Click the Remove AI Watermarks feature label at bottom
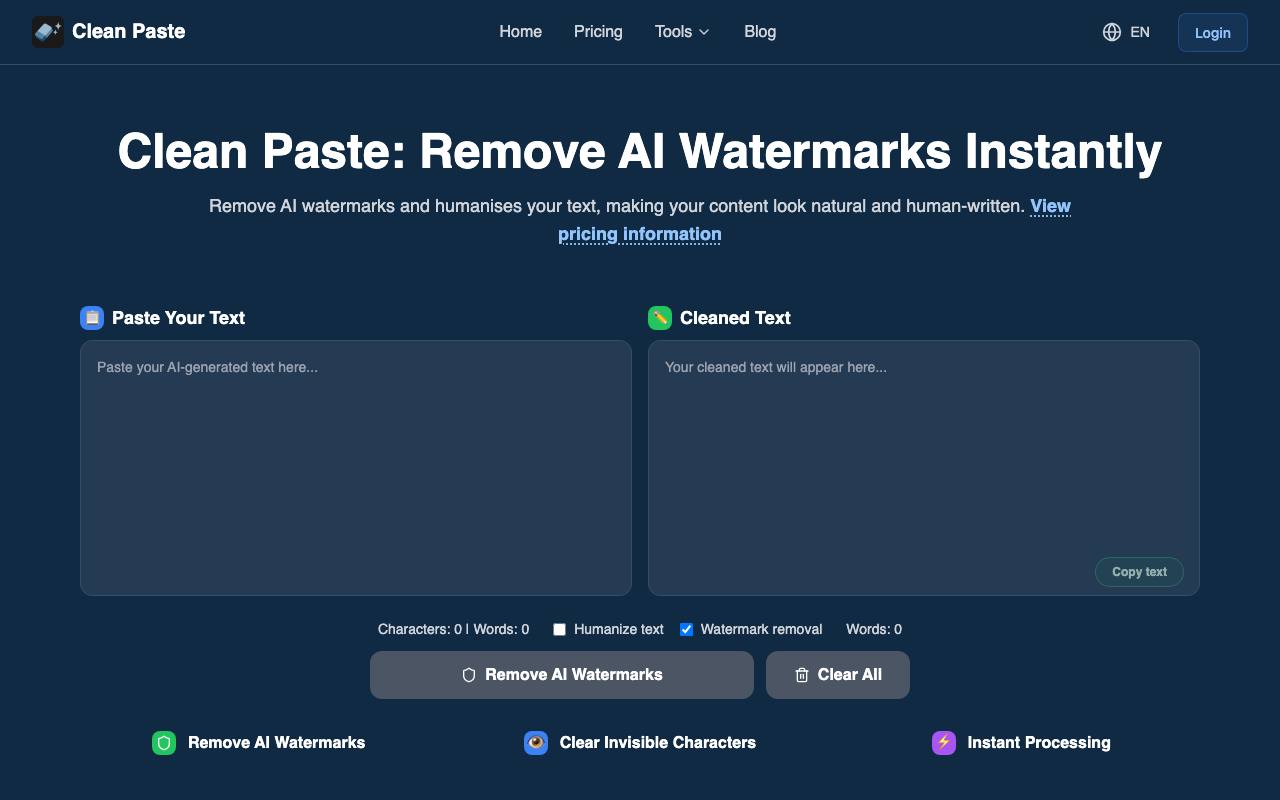 pos(276,743)
